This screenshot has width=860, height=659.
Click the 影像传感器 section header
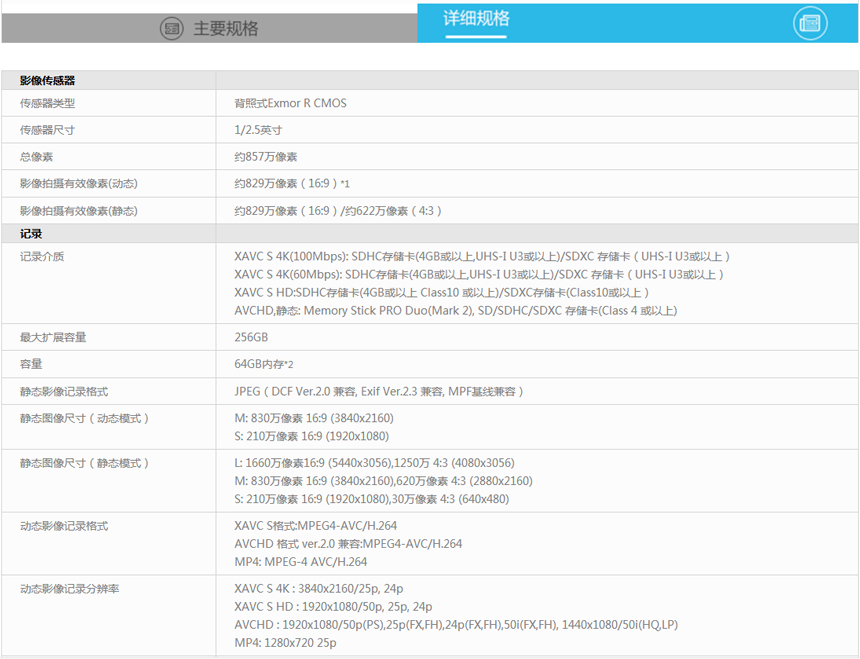tap(47, 81)
